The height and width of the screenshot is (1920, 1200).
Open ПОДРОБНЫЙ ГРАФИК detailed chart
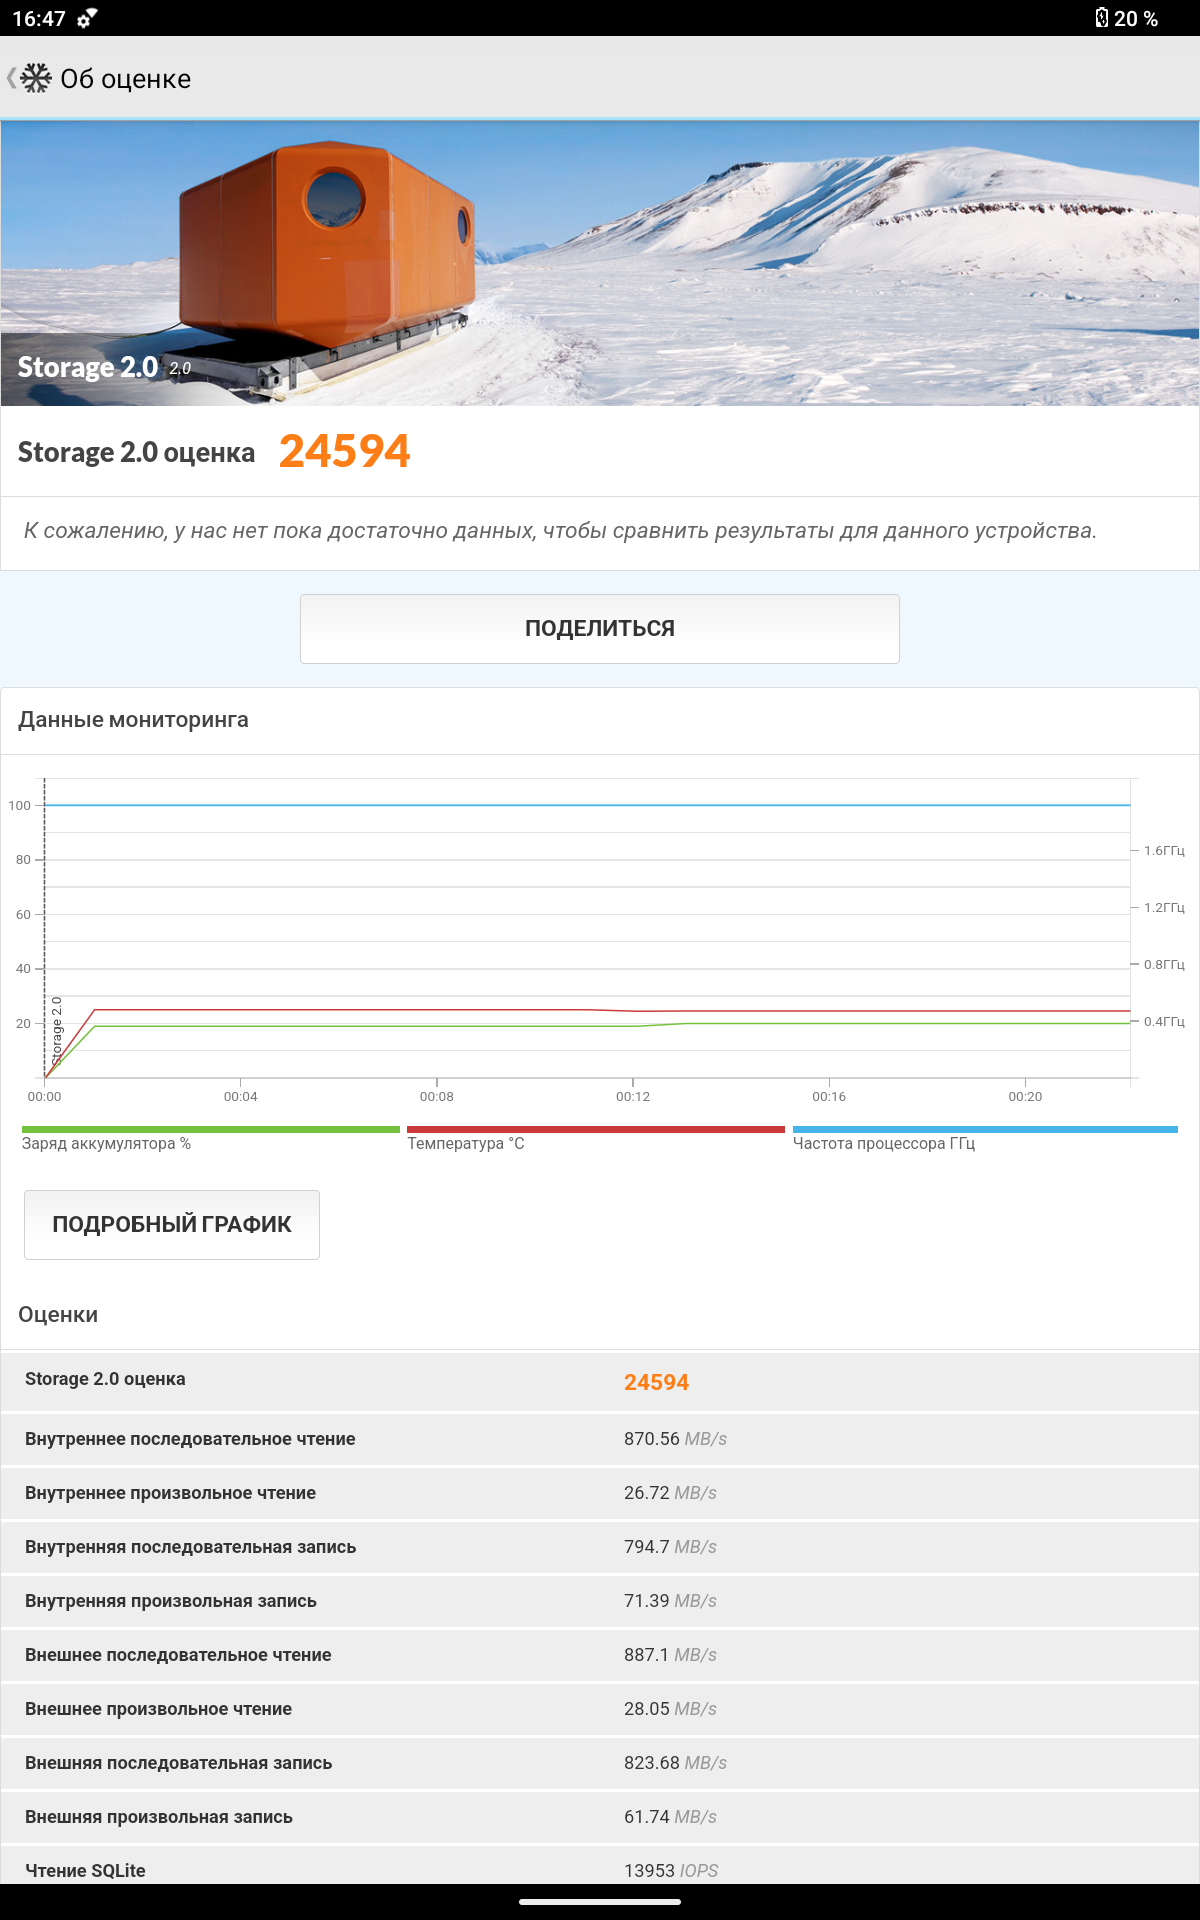click(x=172, y=1224)
